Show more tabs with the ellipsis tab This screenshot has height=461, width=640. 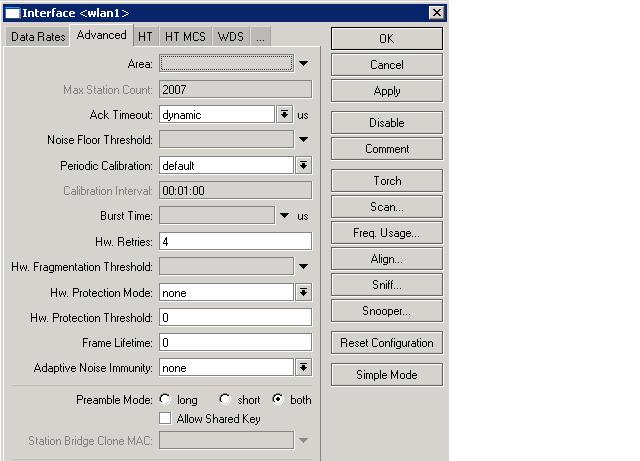(x=260, y=37)
